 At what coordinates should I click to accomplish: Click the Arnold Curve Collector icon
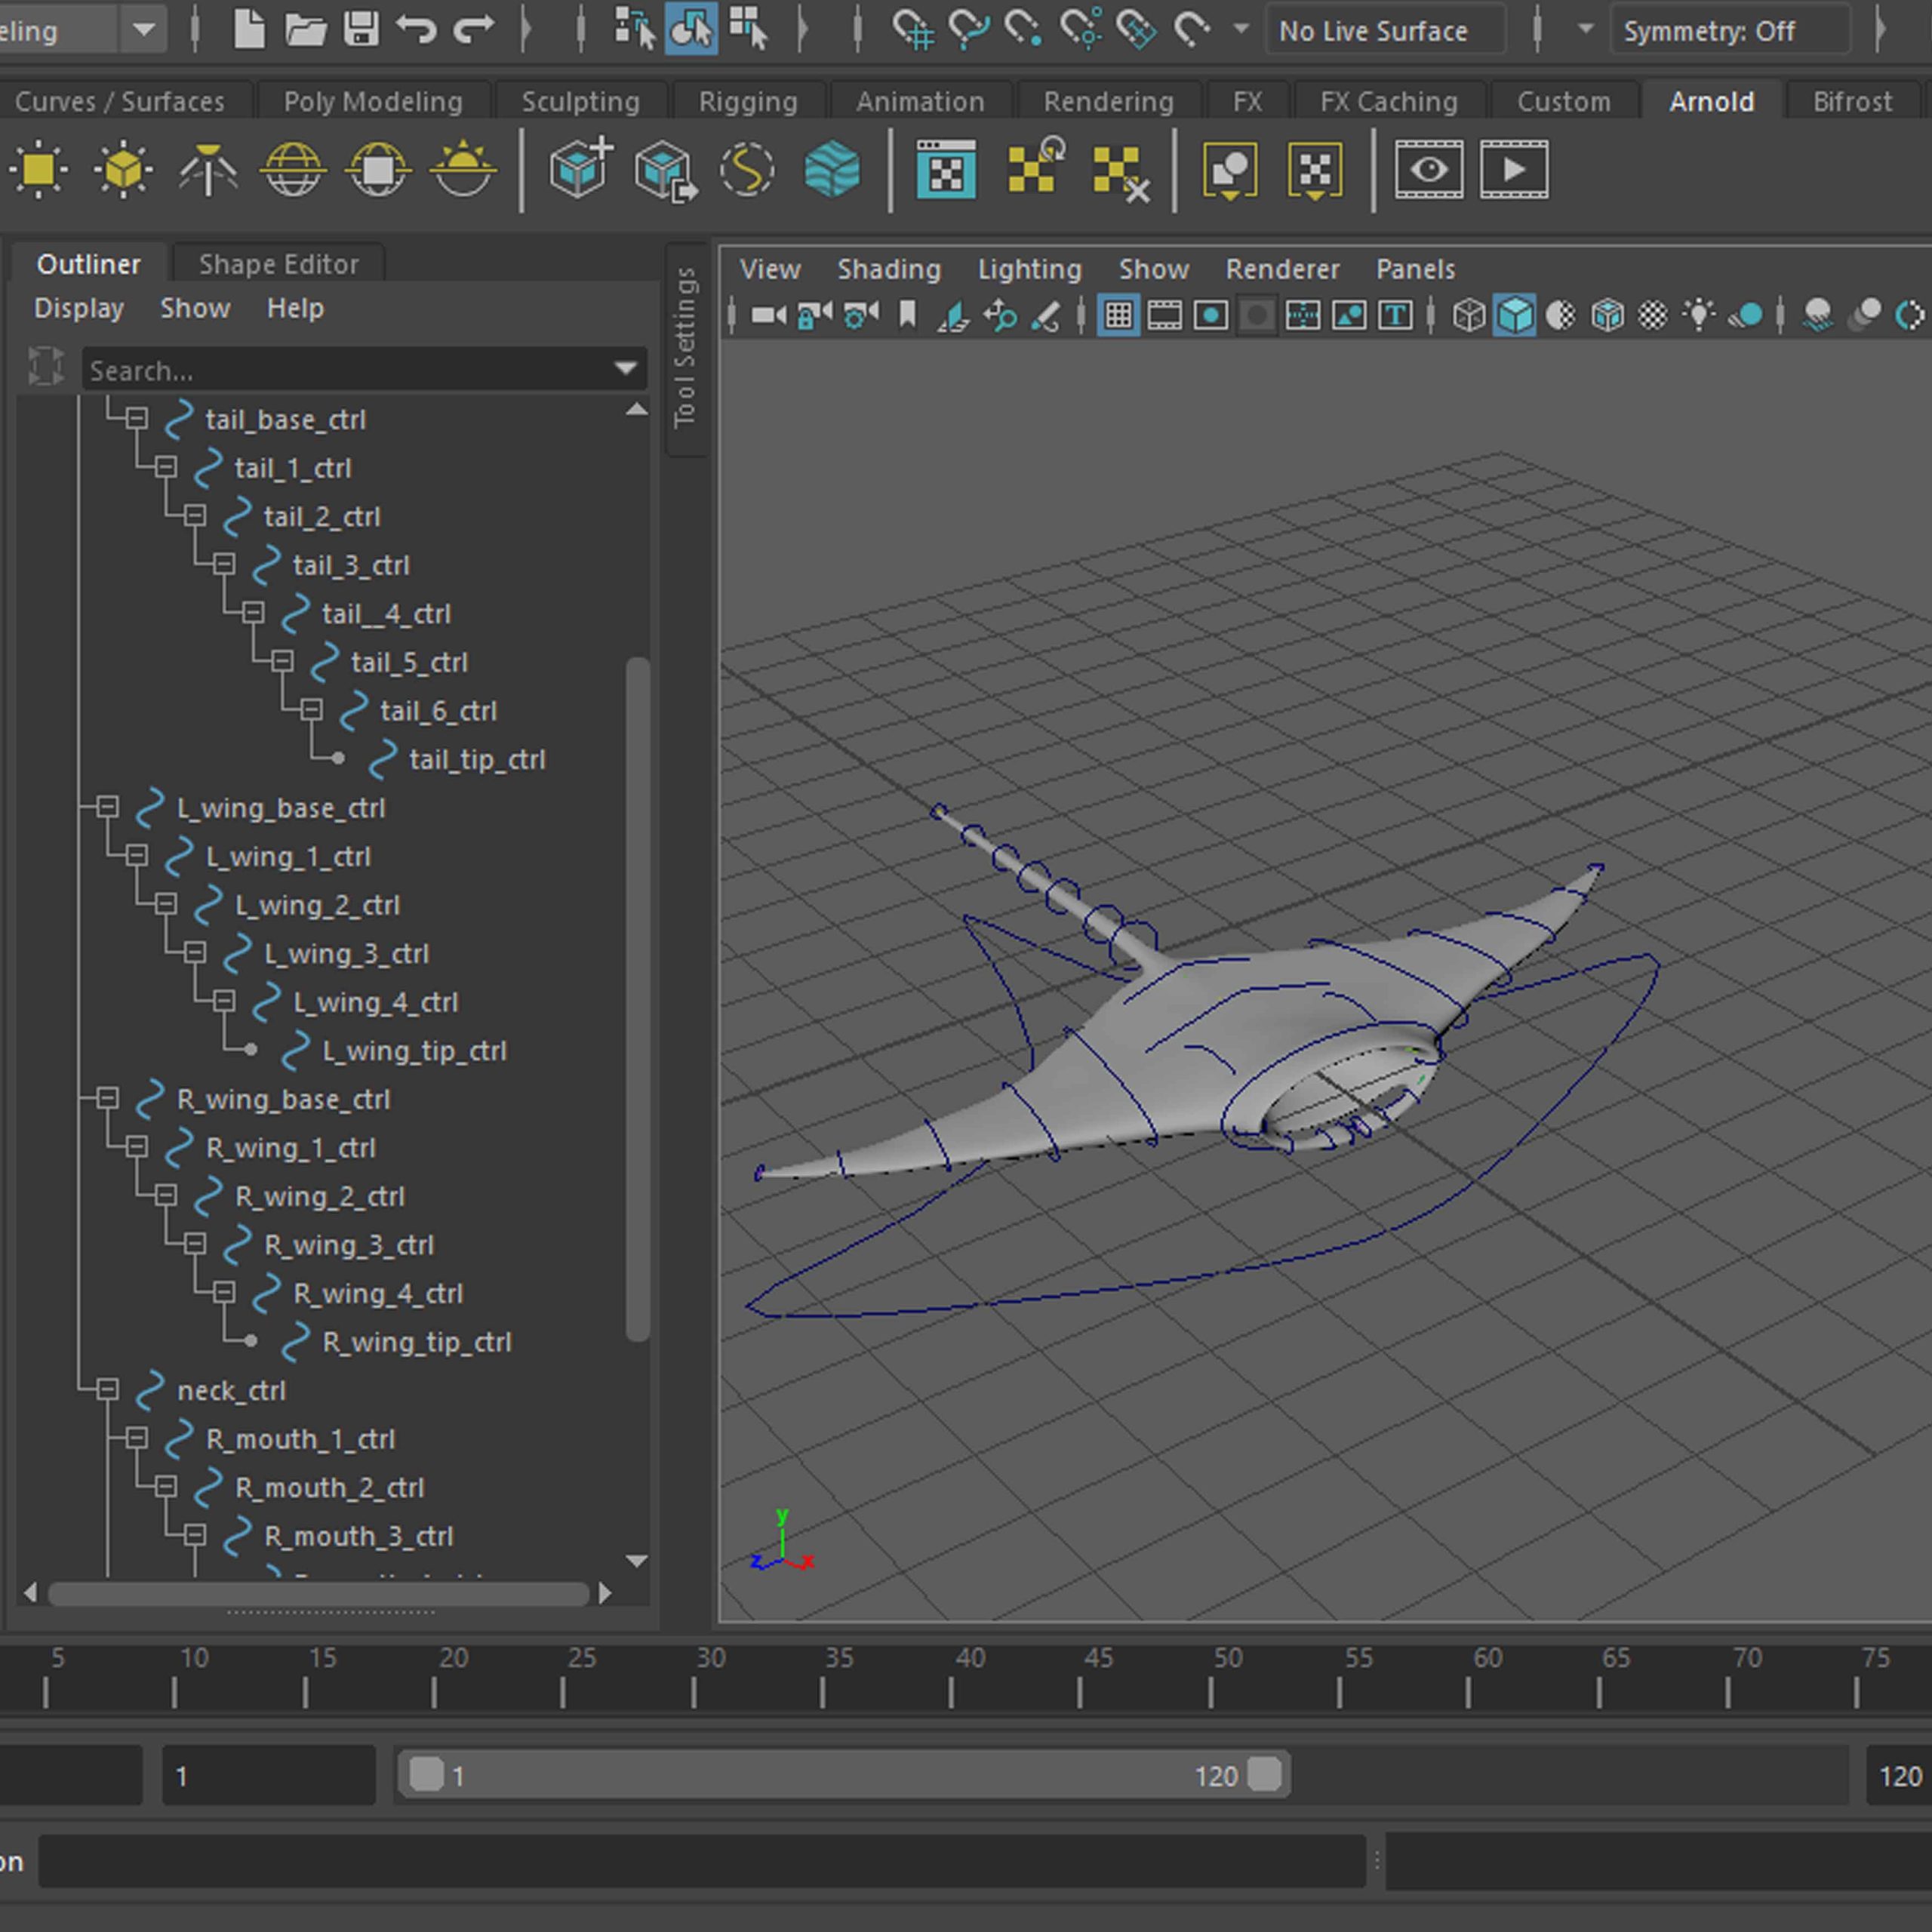747,169
